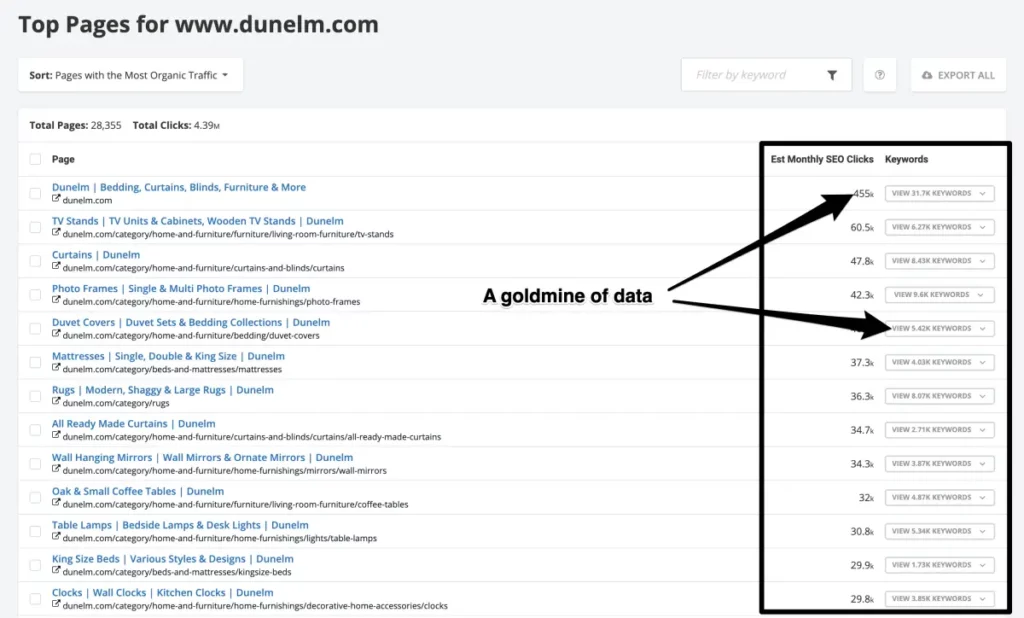This screenshot has width=1024, height=618.
Task: Open the Sort by organic traffic dropdown
Action: [131, 75]
